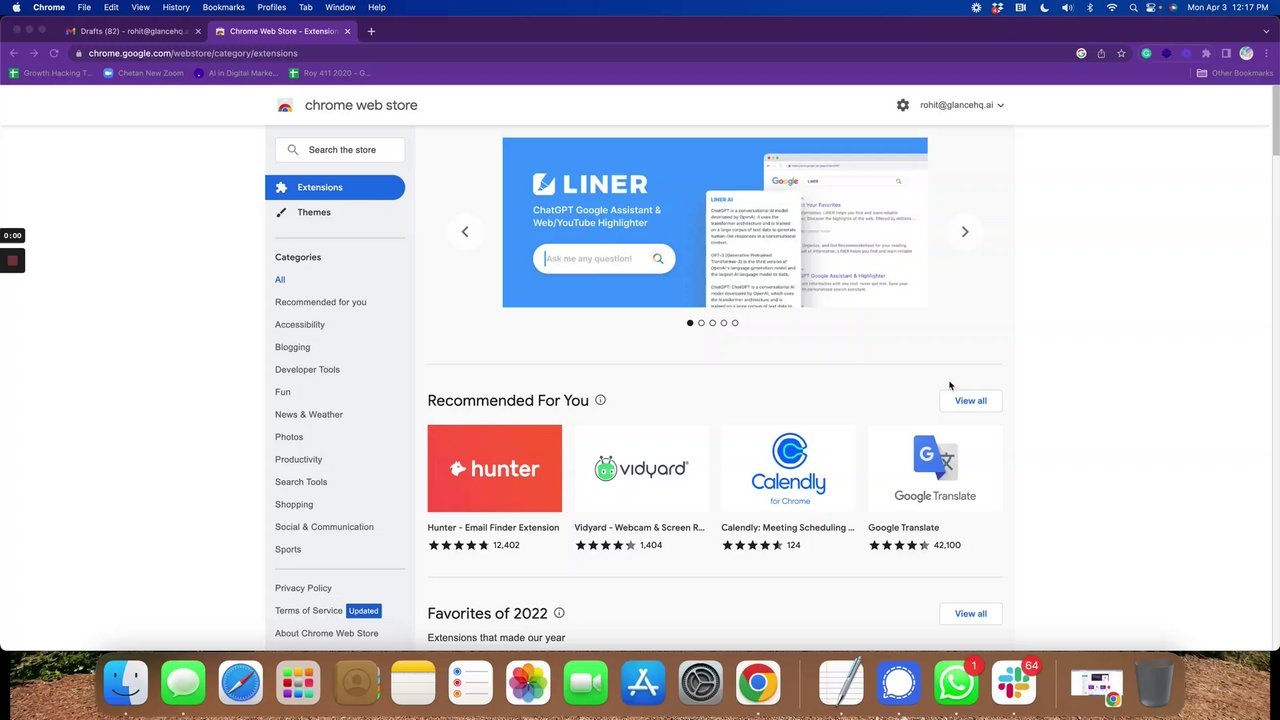Open the Hunter Email Finder extension card
Image resolution: width=1280 pixels, height=720 pixels.
(x=495, y=488)
